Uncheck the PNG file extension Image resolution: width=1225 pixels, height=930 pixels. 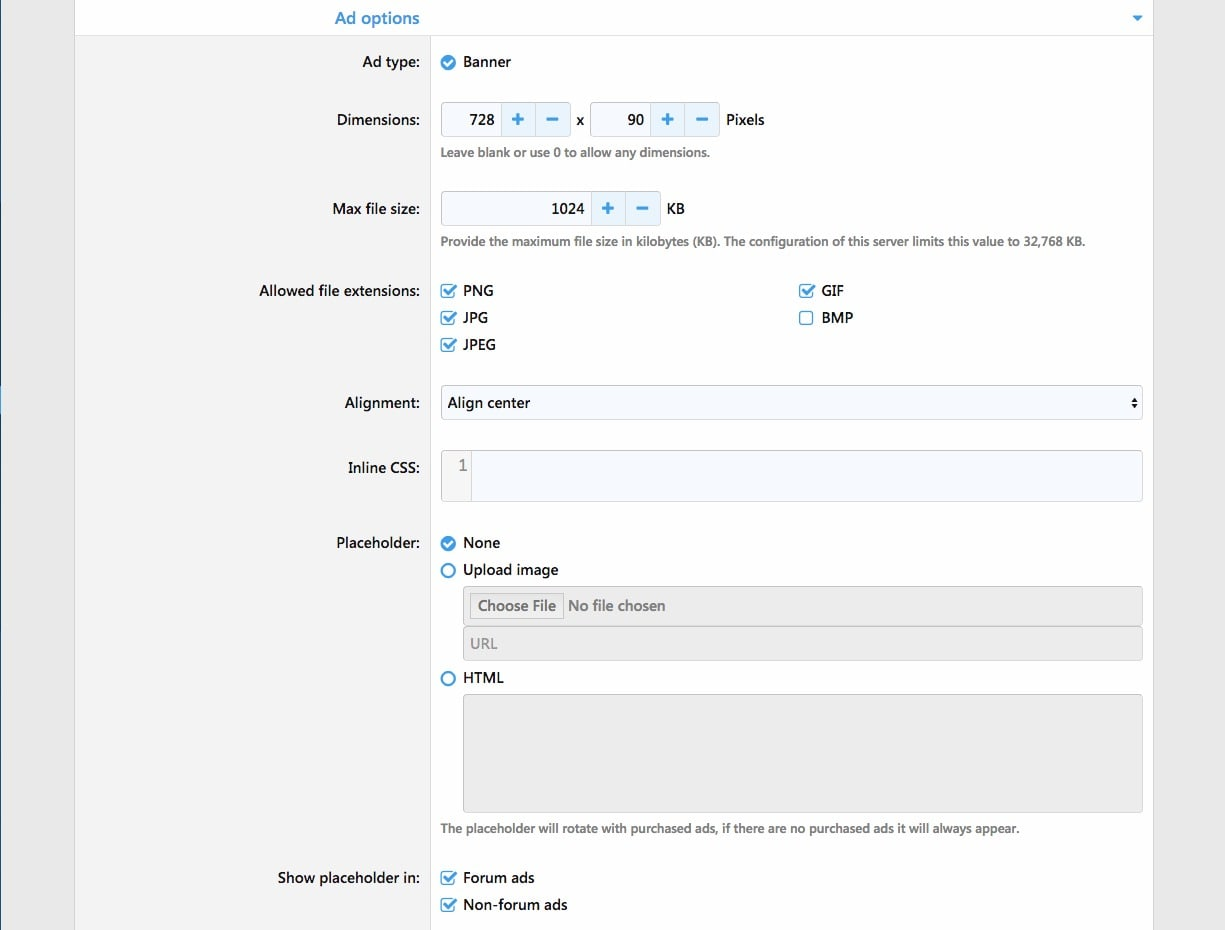449,291
